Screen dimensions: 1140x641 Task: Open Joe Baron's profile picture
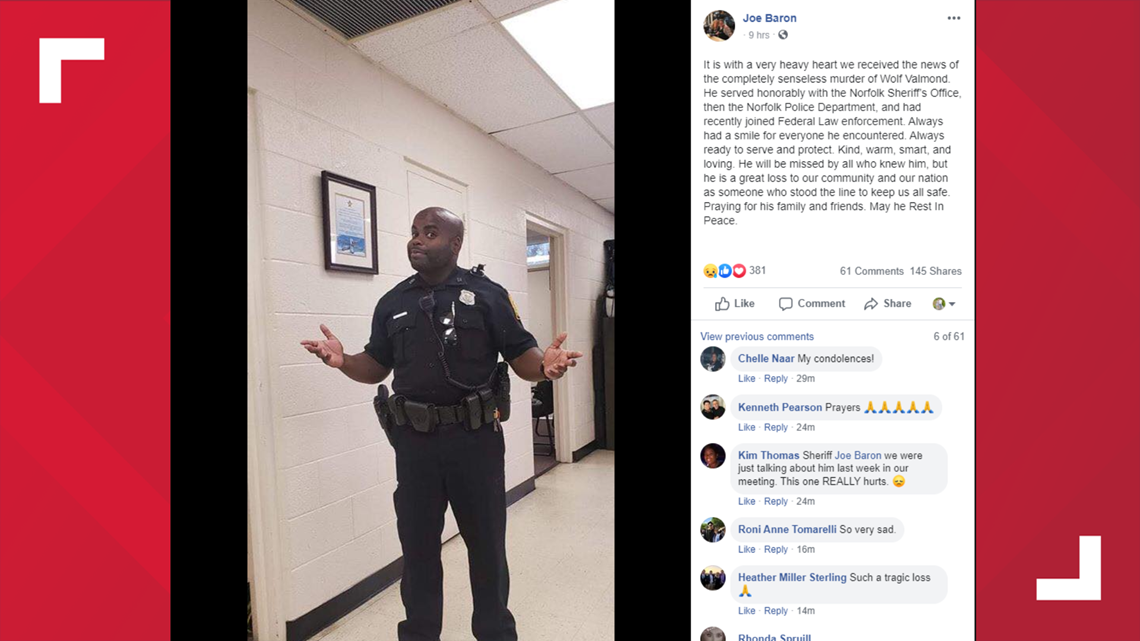(718, 25)
